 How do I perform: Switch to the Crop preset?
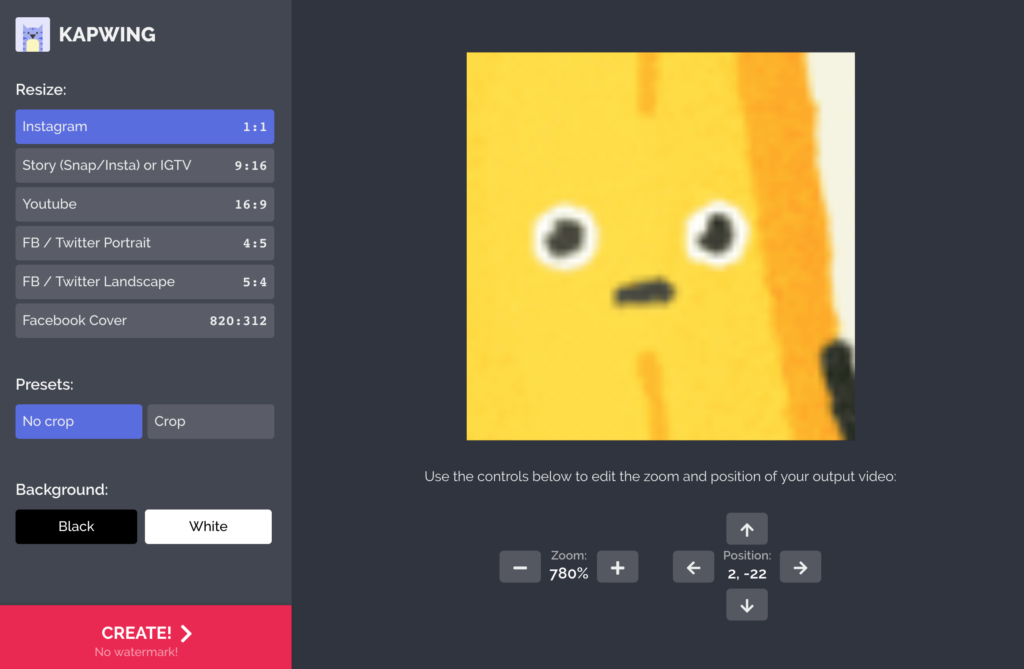[x=210, y=421]
